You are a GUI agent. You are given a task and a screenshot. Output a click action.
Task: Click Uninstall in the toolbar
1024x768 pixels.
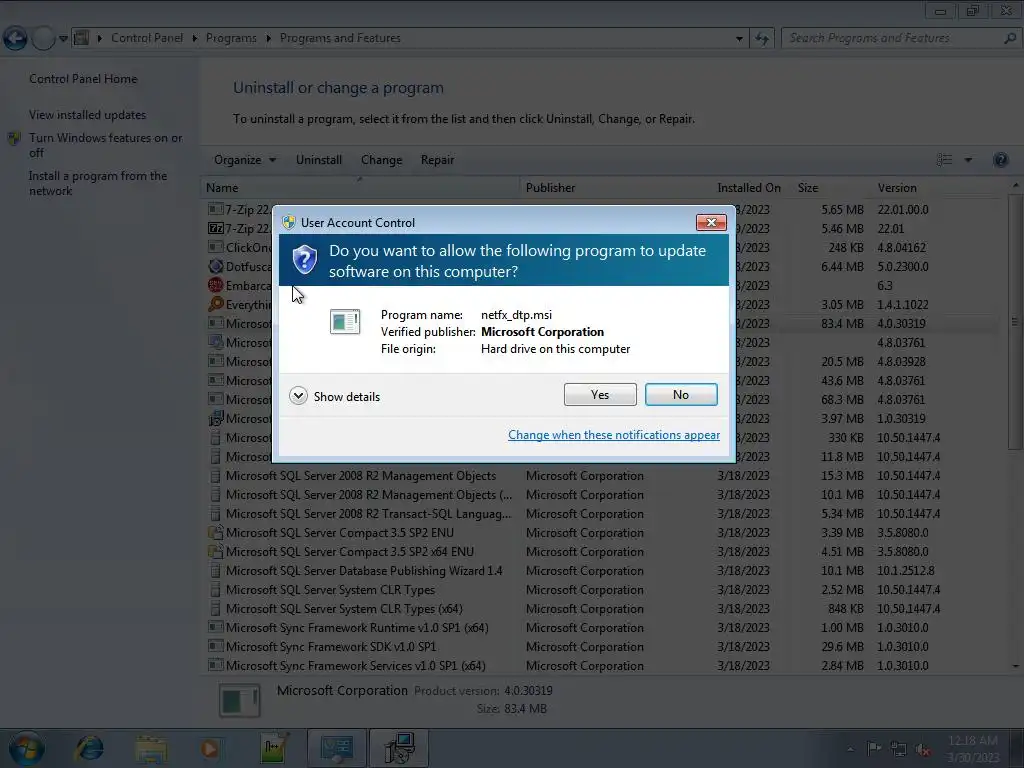[x=319, y=160]
